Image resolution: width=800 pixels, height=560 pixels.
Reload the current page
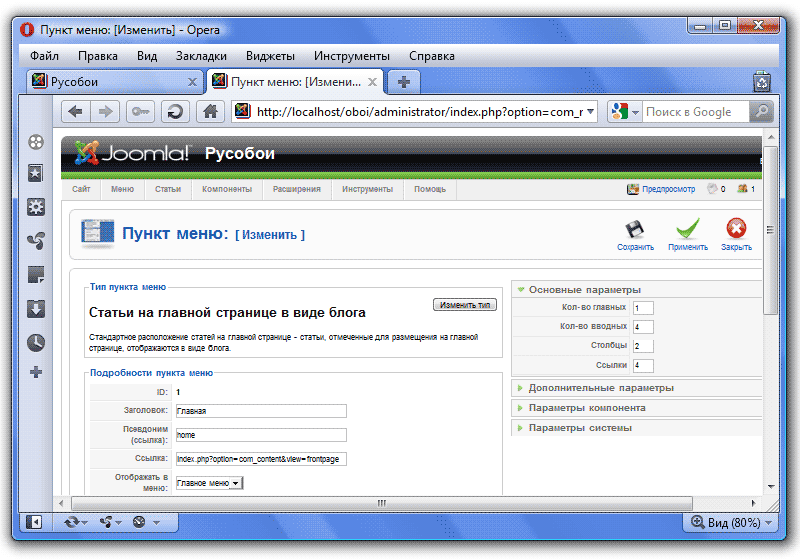coord(175,112)
